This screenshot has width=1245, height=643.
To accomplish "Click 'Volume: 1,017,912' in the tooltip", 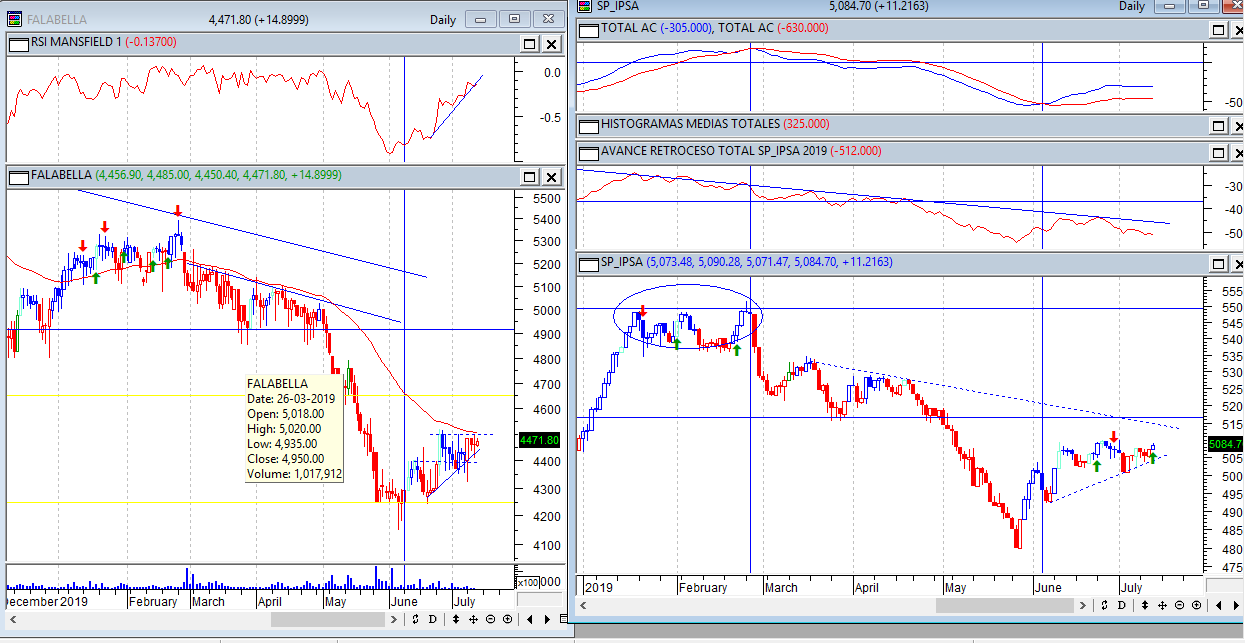I will coord(294,474).
